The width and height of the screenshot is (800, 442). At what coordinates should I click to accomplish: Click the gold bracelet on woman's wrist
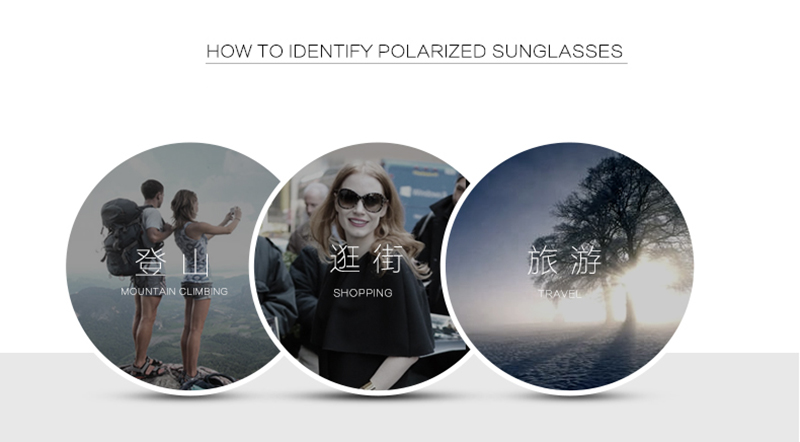pos(368,385)
